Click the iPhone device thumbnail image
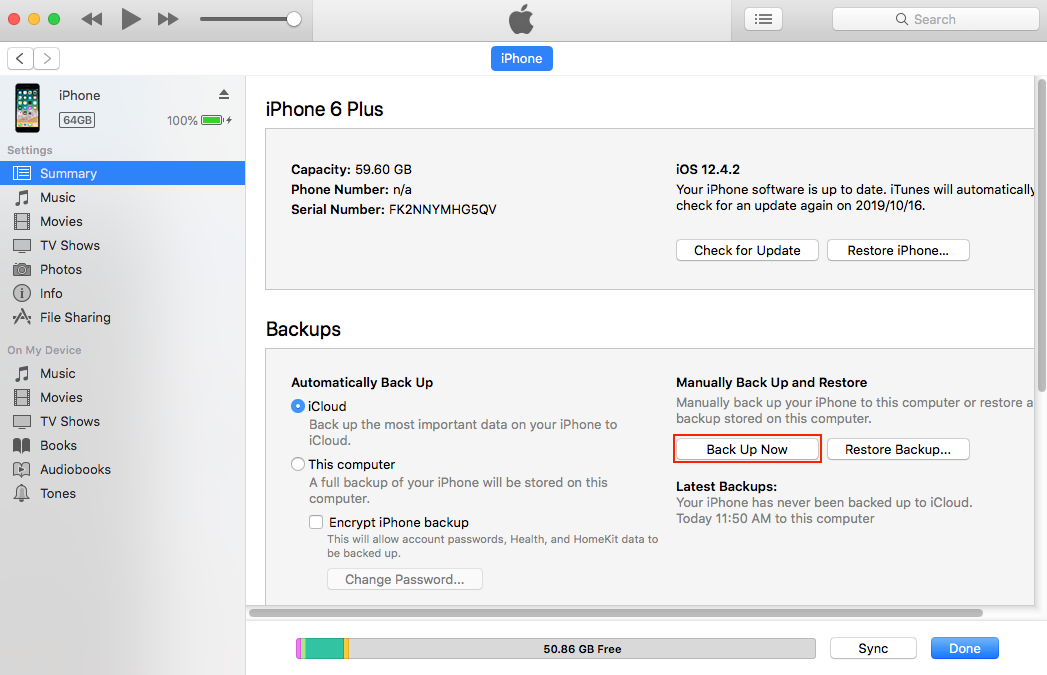Viewport: 1047px width, 675px height. tap(27, 107)
